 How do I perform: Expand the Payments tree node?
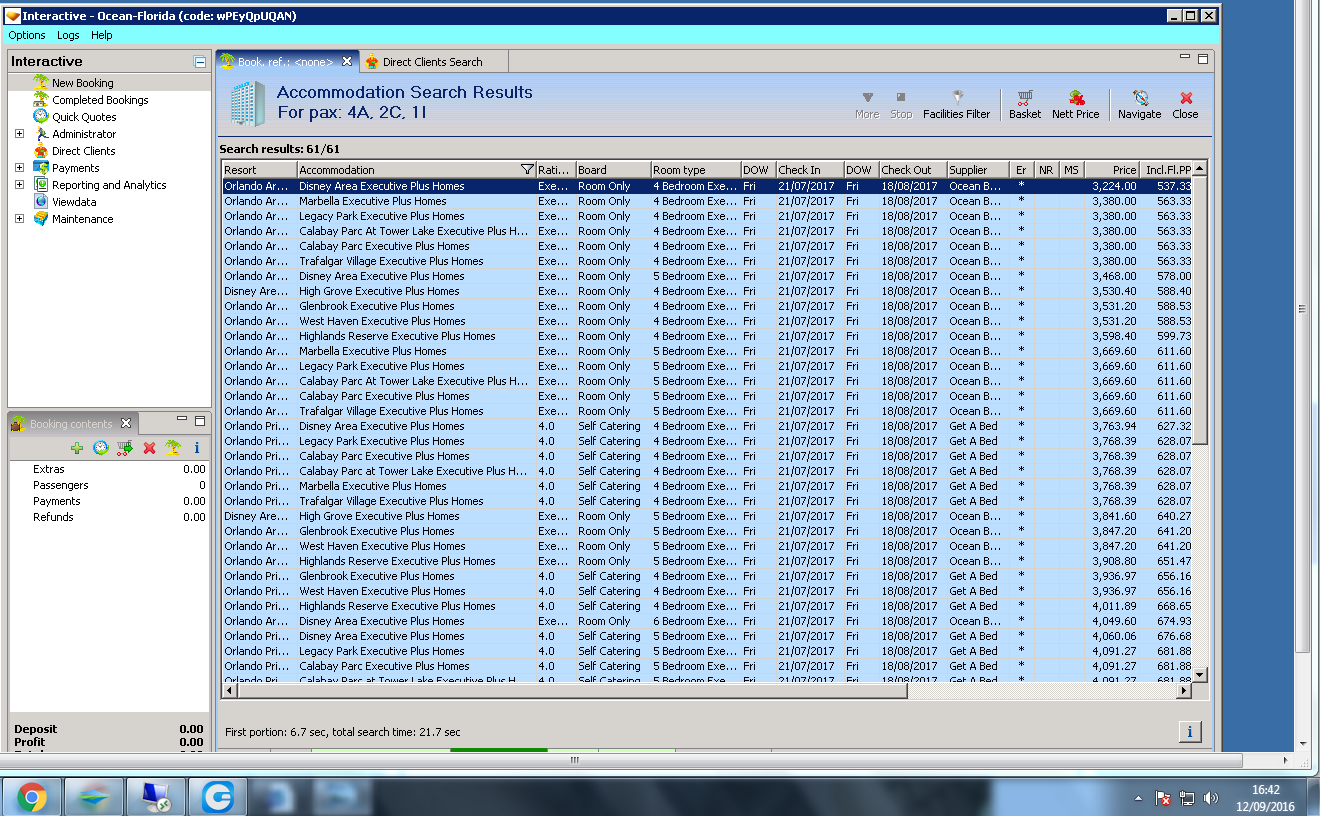19,168
